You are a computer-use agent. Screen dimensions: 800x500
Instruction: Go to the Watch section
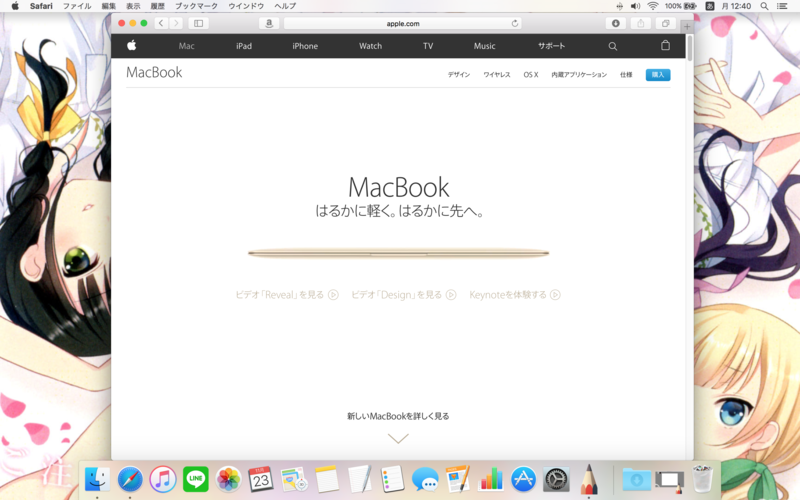pyautogui.click(x=370, y=46)
